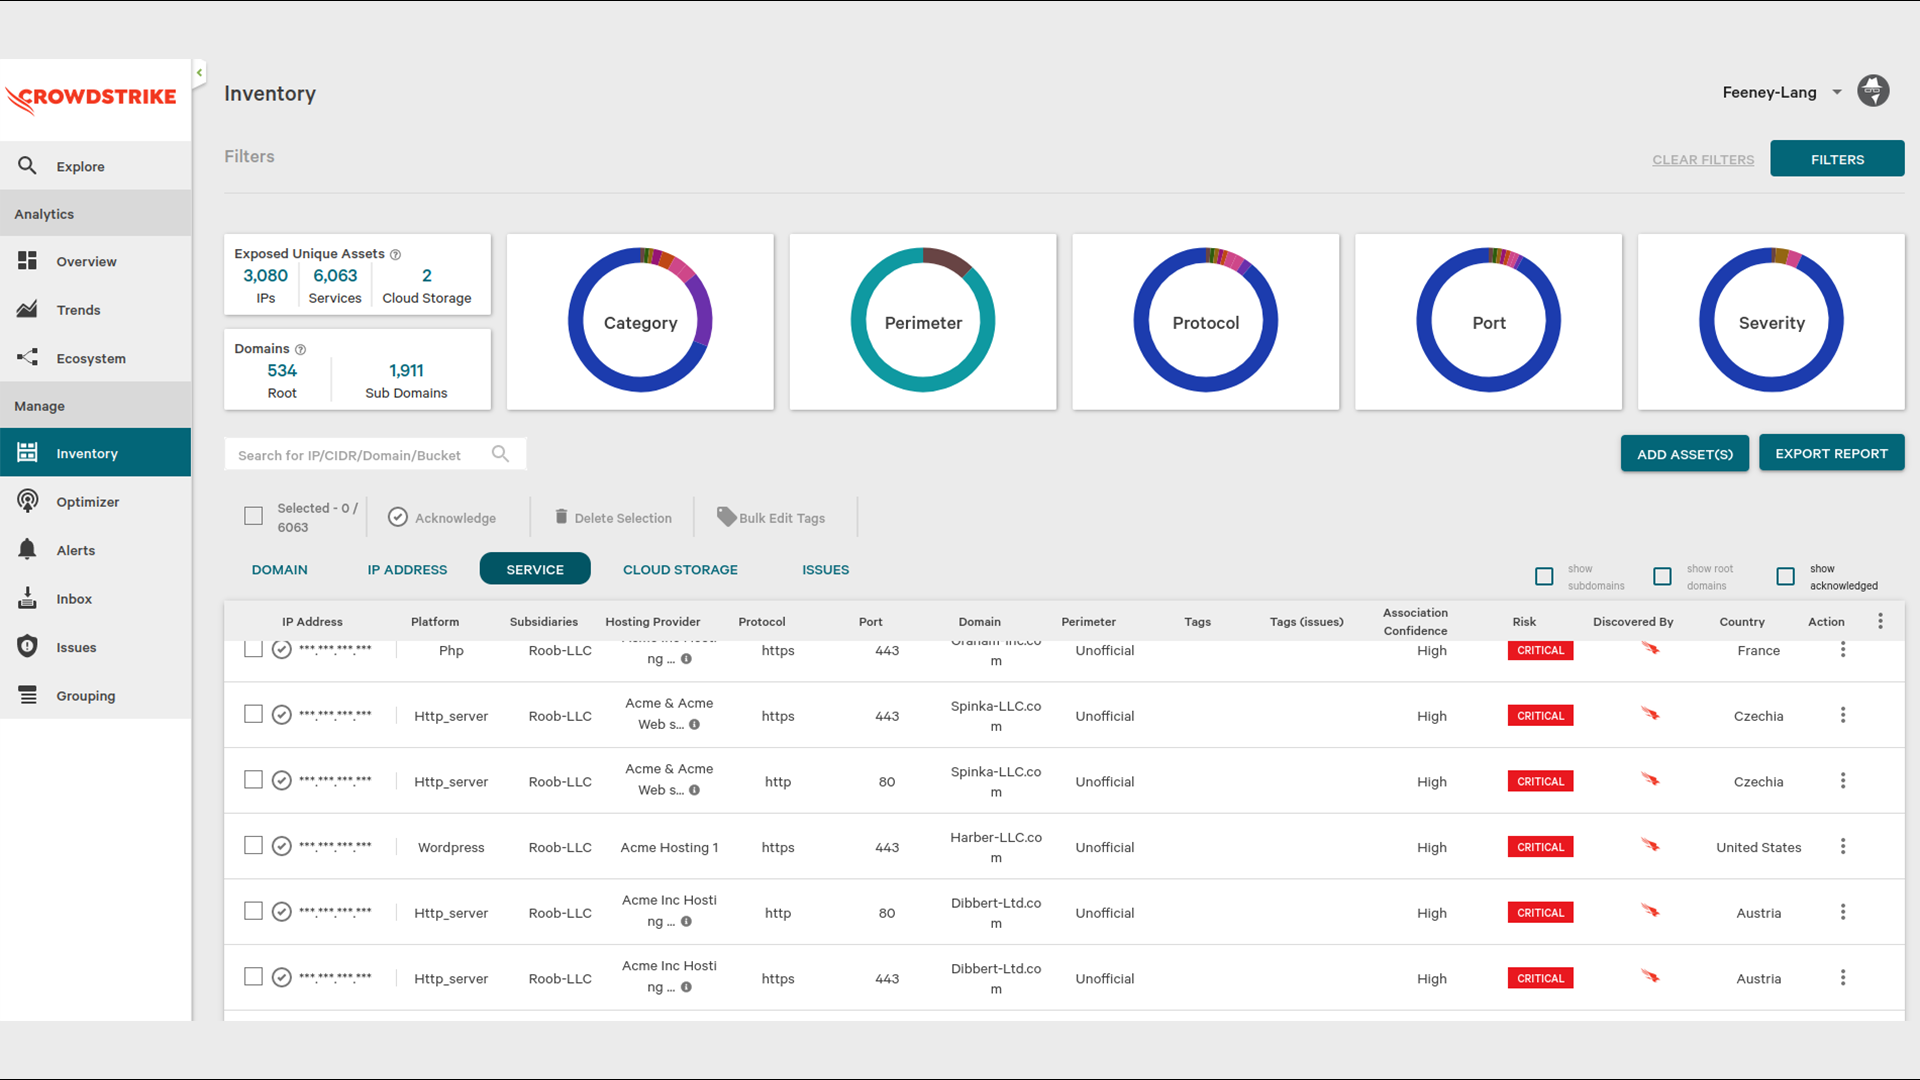Screen dimensions: 1920x1080
Task: Check the Php row checkbox
Action: point(253,649)
